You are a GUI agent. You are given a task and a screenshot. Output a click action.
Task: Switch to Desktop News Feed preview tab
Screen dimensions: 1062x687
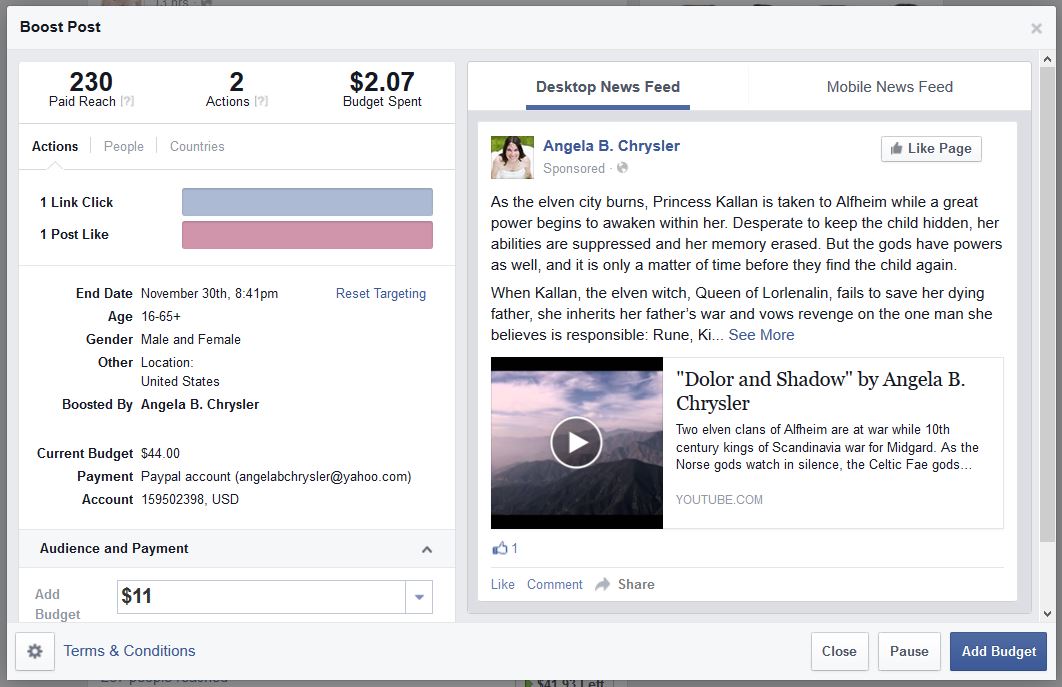click(x=608, y=87)
